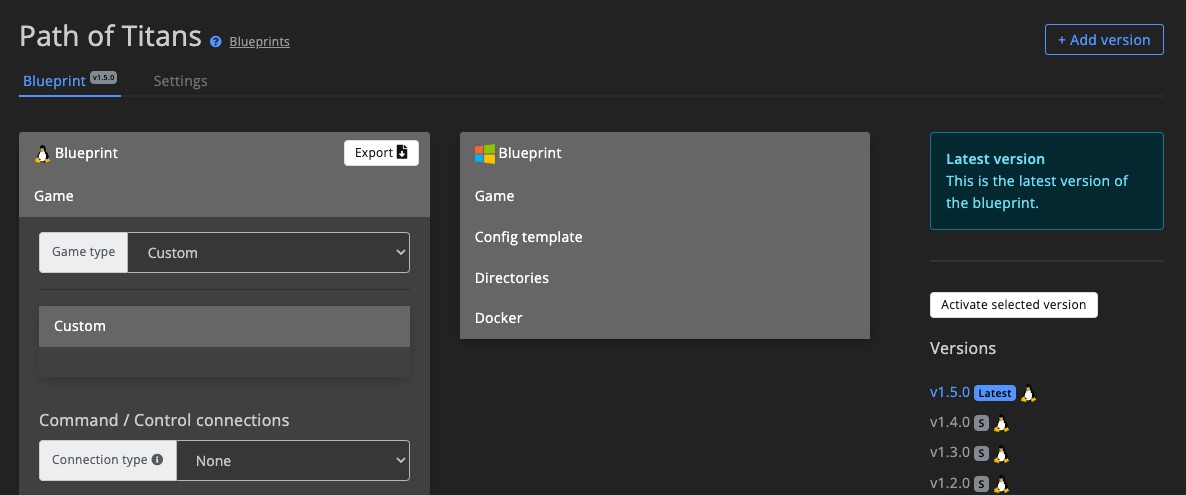The image size is (1186, 495).
Task: Switch to the Settings tab
Action: coord(180,80)
